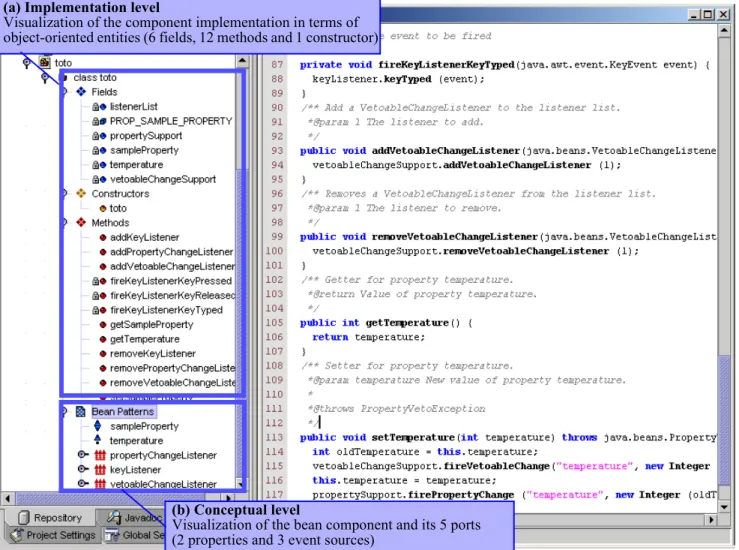Switch to the Repository tab
This screenshot has height=550, width=739.
[49, 517]
